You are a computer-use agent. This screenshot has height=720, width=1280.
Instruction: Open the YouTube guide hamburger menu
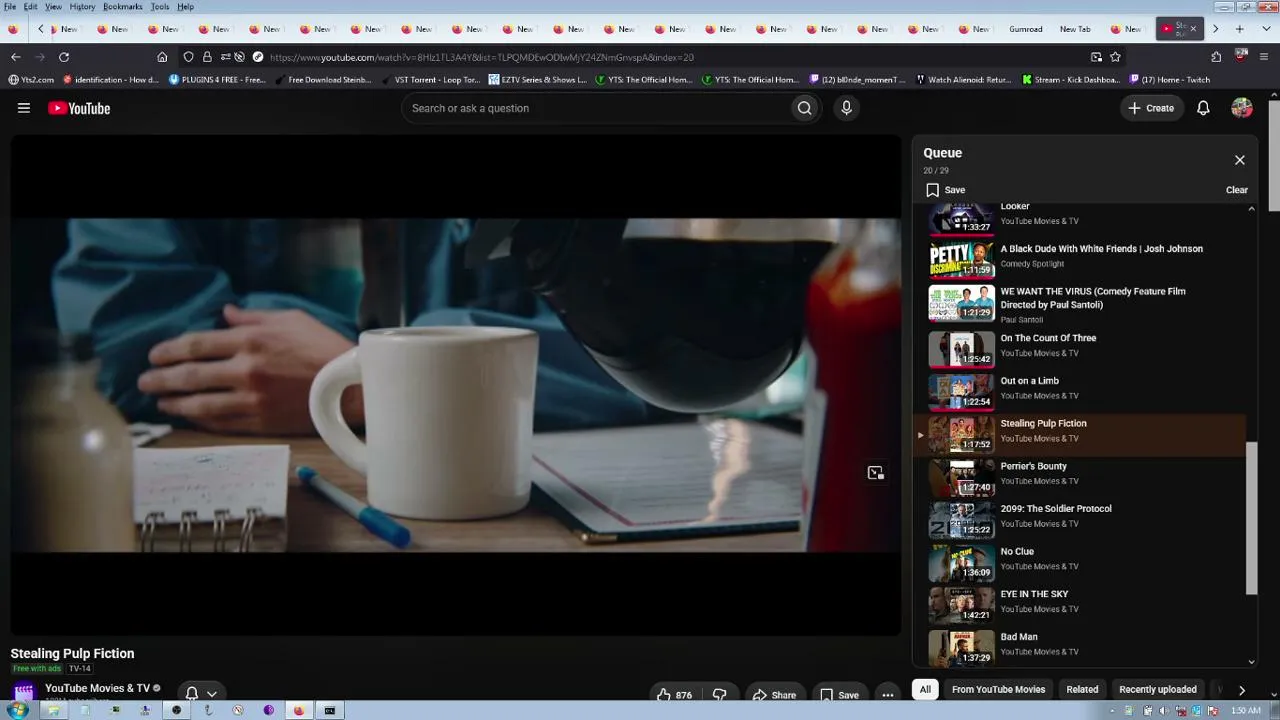24,108
